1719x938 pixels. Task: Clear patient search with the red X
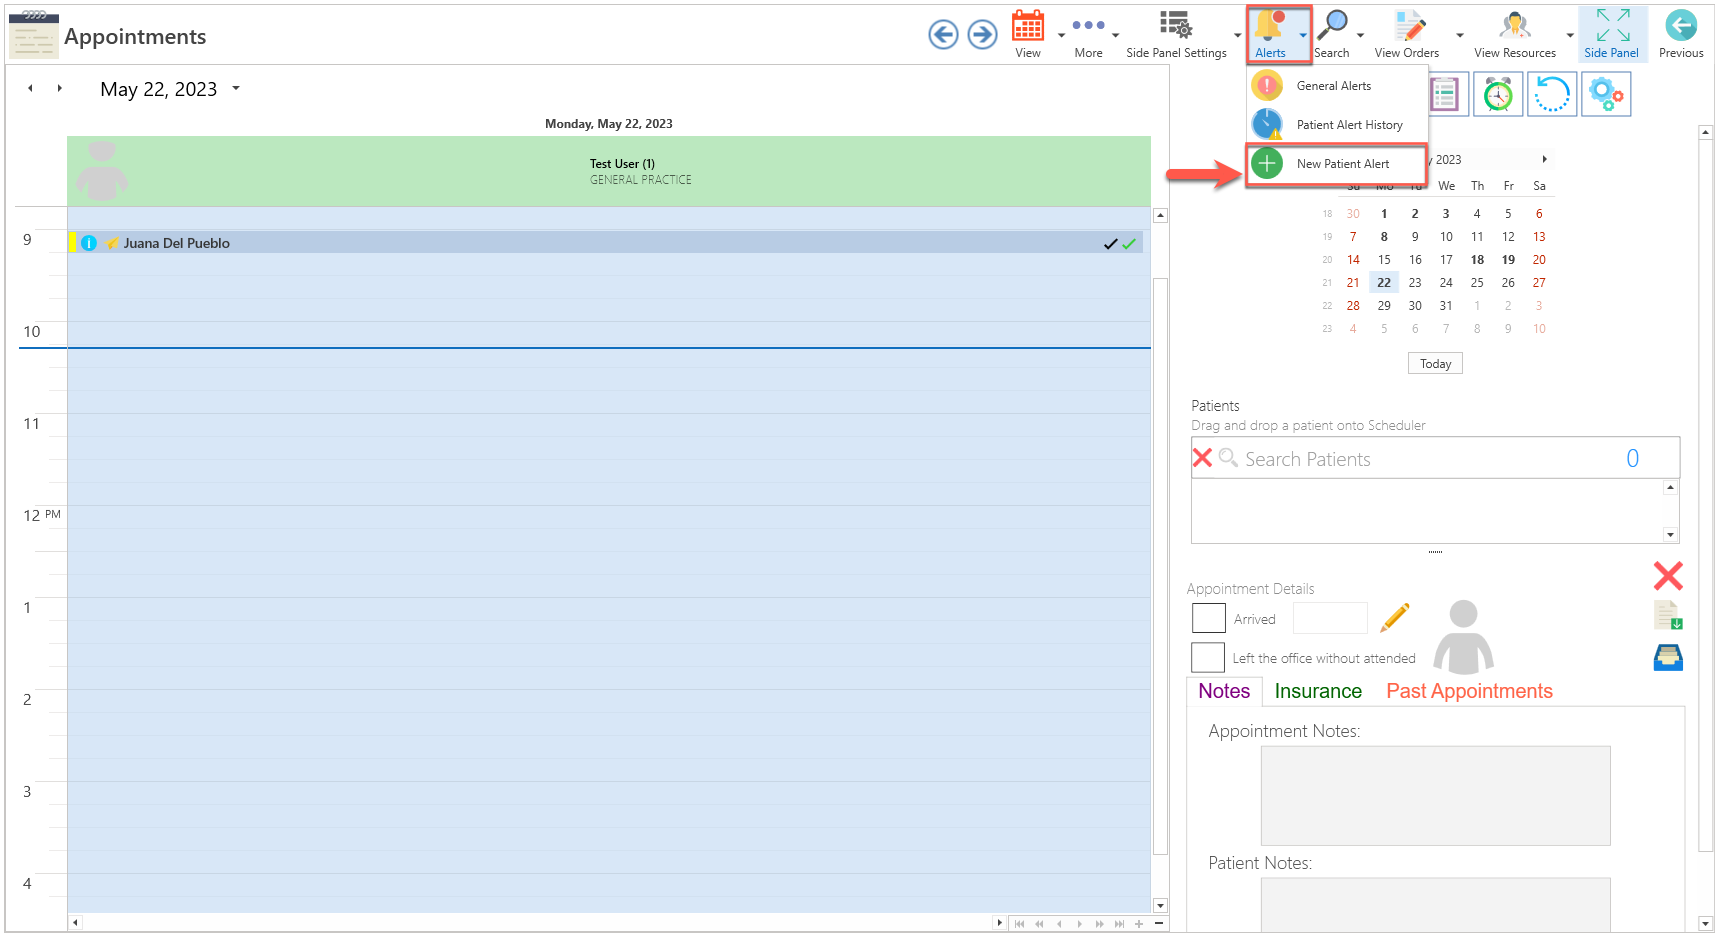[x=1202, y=458]
